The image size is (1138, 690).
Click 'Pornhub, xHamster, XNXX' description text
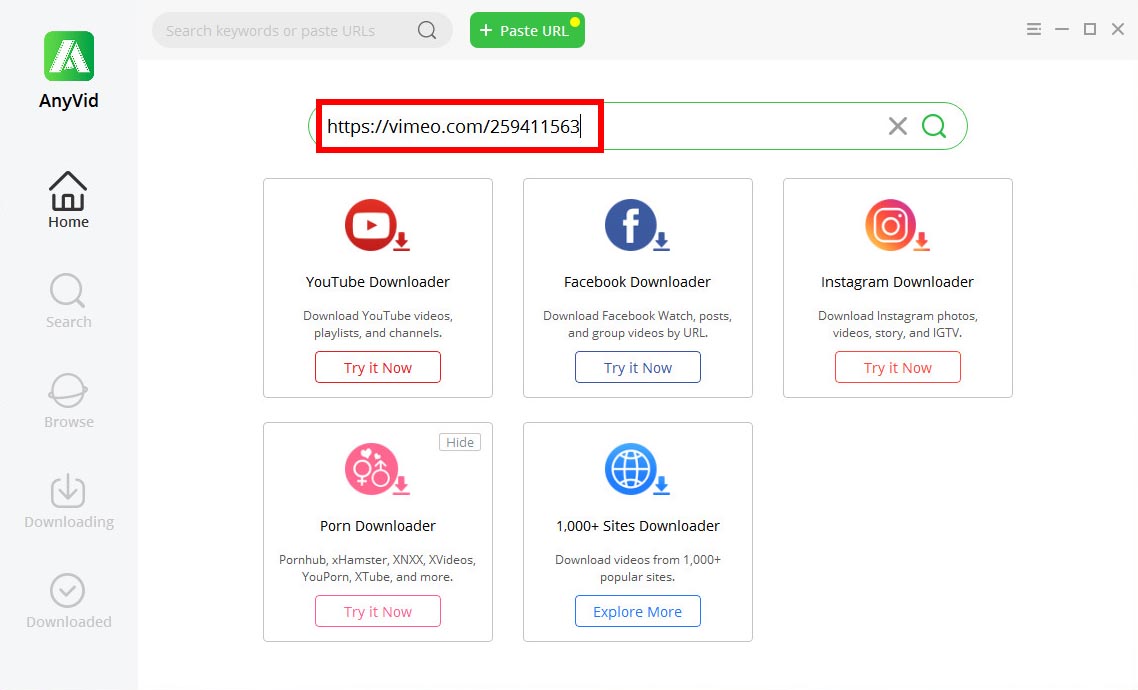[x=377, y=568]
